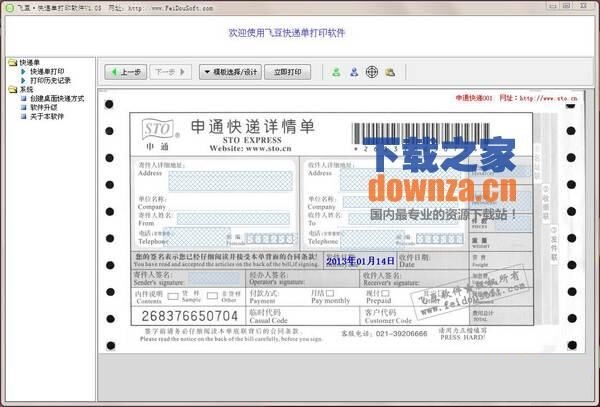600x407 pixels.
Task: Click the crosshair target icon
Action: (372, 72)
